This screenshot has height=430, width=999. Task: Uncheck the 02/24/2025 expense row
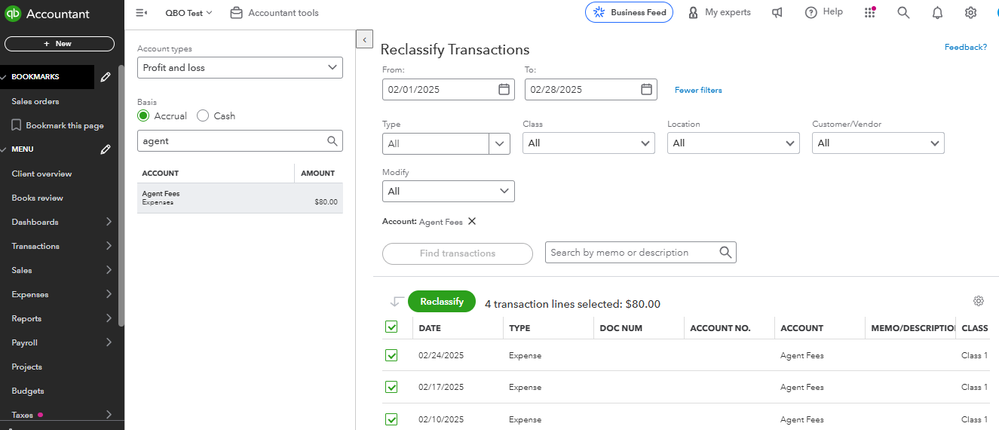(x=391, y=355)
